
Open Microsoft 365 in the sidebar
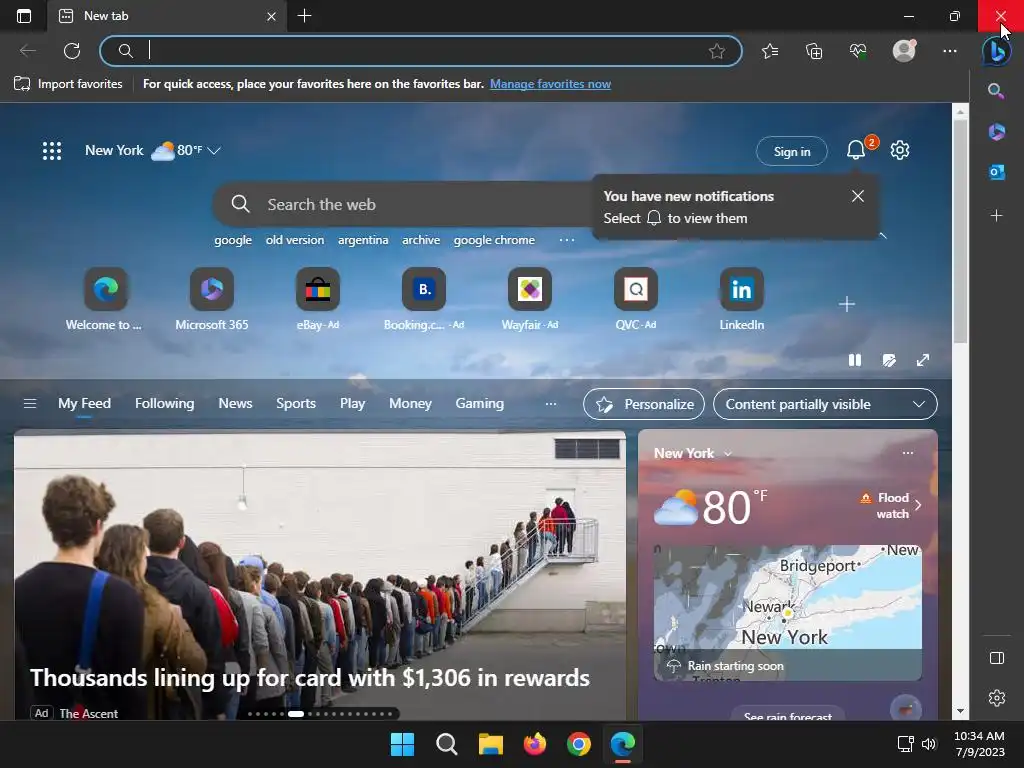point(996,132)
